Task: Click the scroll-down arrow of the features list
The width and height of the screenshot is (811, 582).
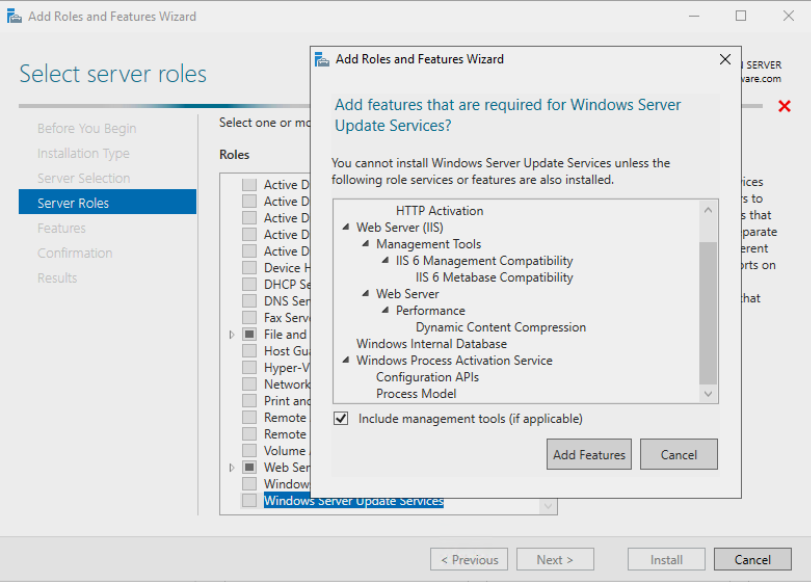Action: tap(708, 394)
